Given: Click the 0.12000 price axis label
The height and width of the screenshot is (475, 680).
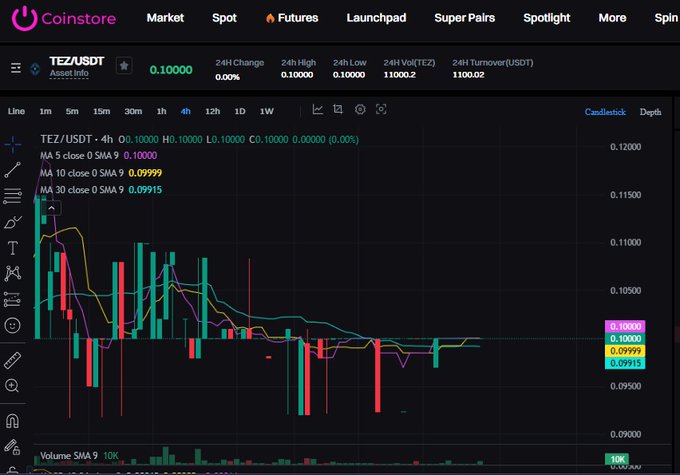Looking at the screenshot, I should [x=625, y=147].
